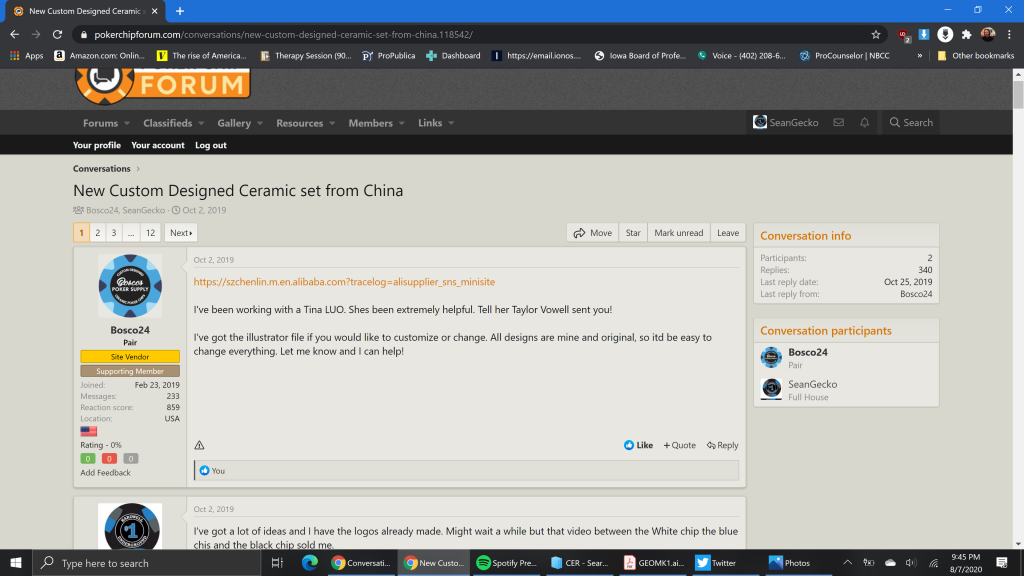The height and width of the screenshot is (576, 1024).
Task: Open the conversations envelope icon in navbar
Action: click(838, 123)
